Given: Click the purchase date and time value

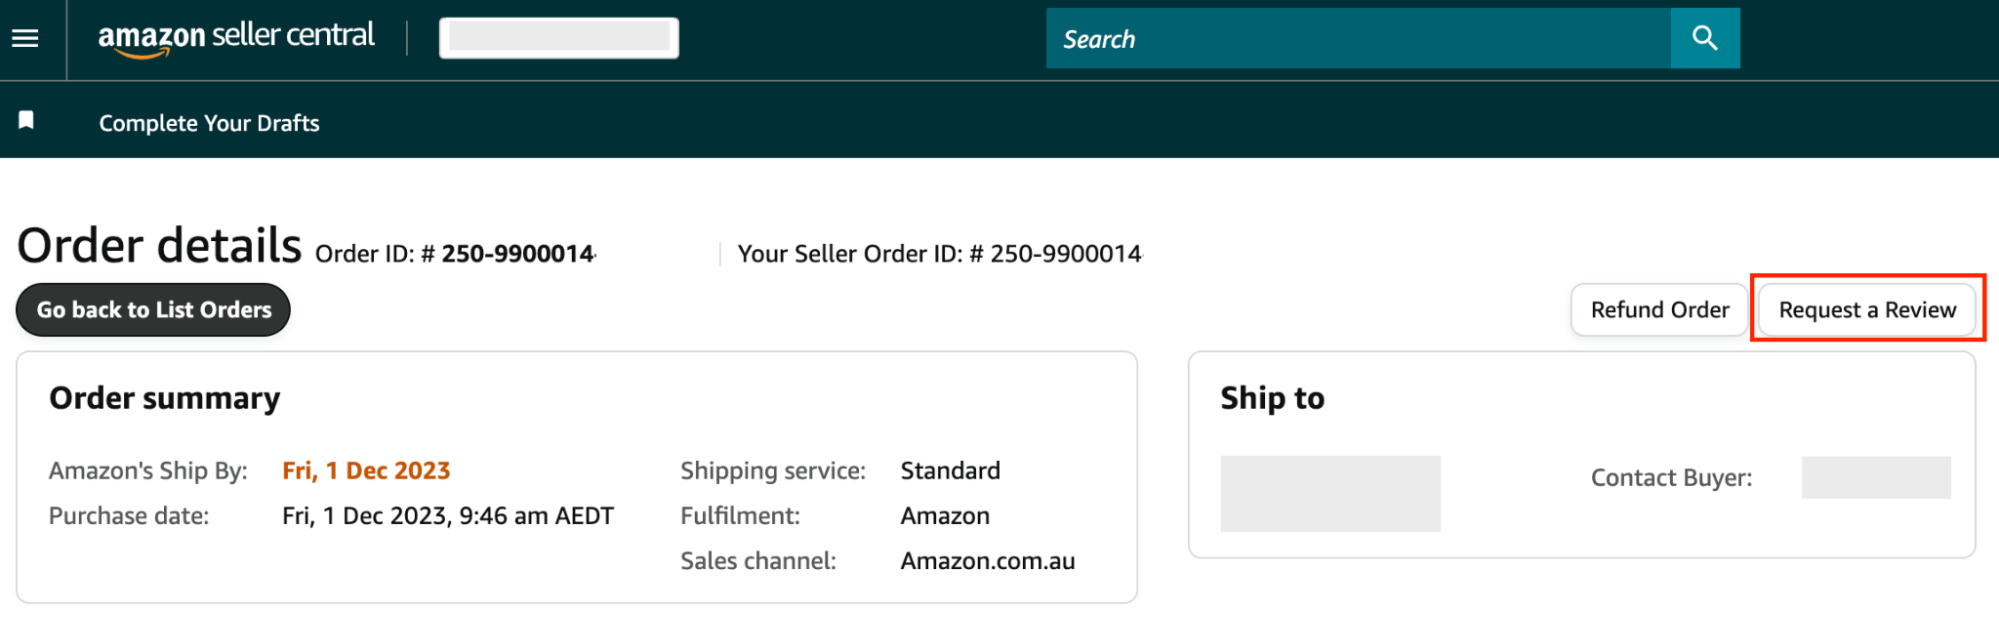Looking at the screenshot, I should [448, 516].
